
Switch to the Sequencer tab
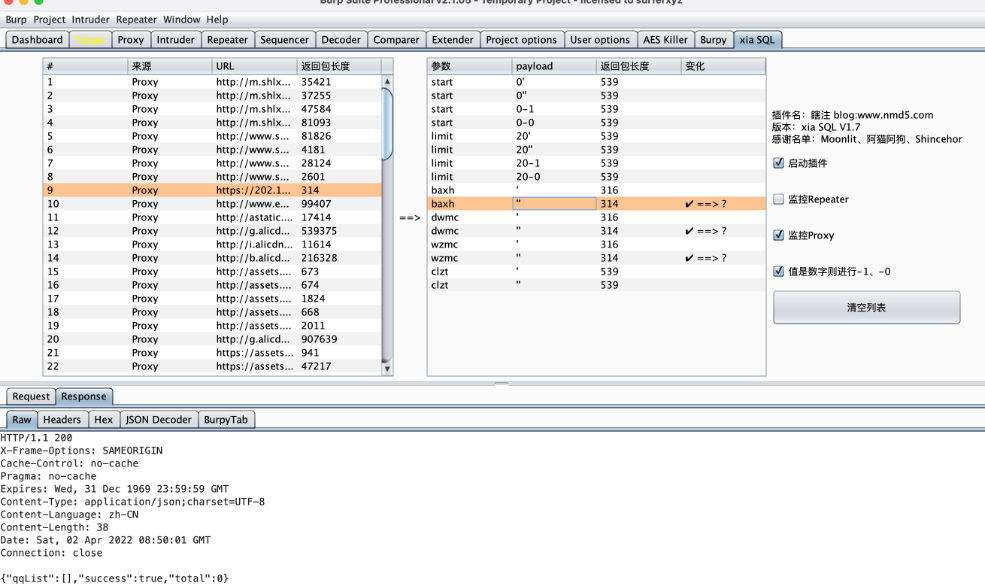click(285, 40)
